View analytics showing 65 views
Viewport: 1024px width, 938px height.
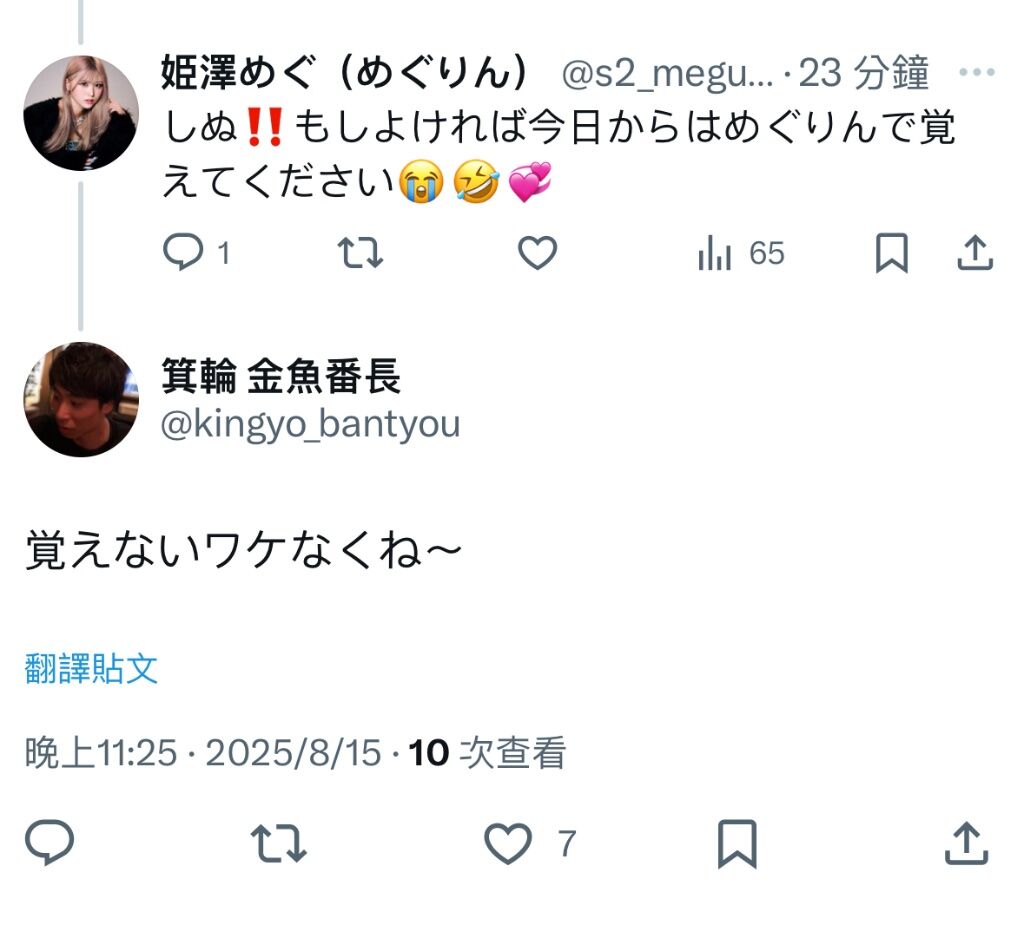click(741, 254)
